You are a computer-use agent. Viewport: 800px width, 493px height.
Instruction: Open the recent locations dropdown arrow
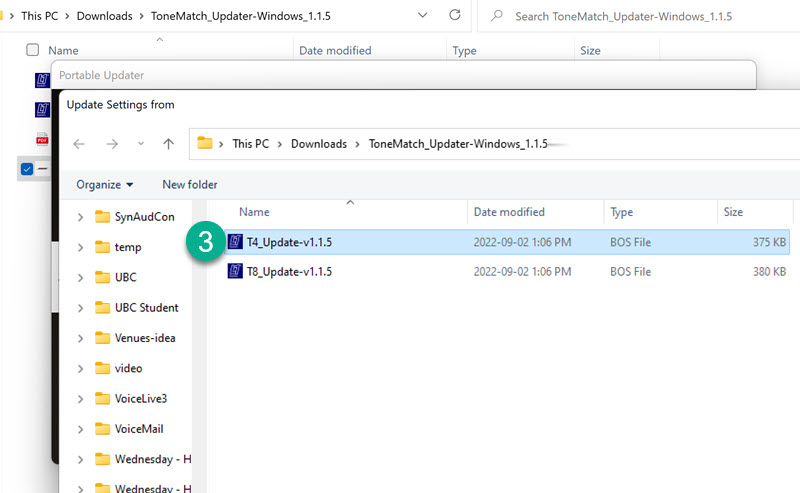[x=141, y=144]
